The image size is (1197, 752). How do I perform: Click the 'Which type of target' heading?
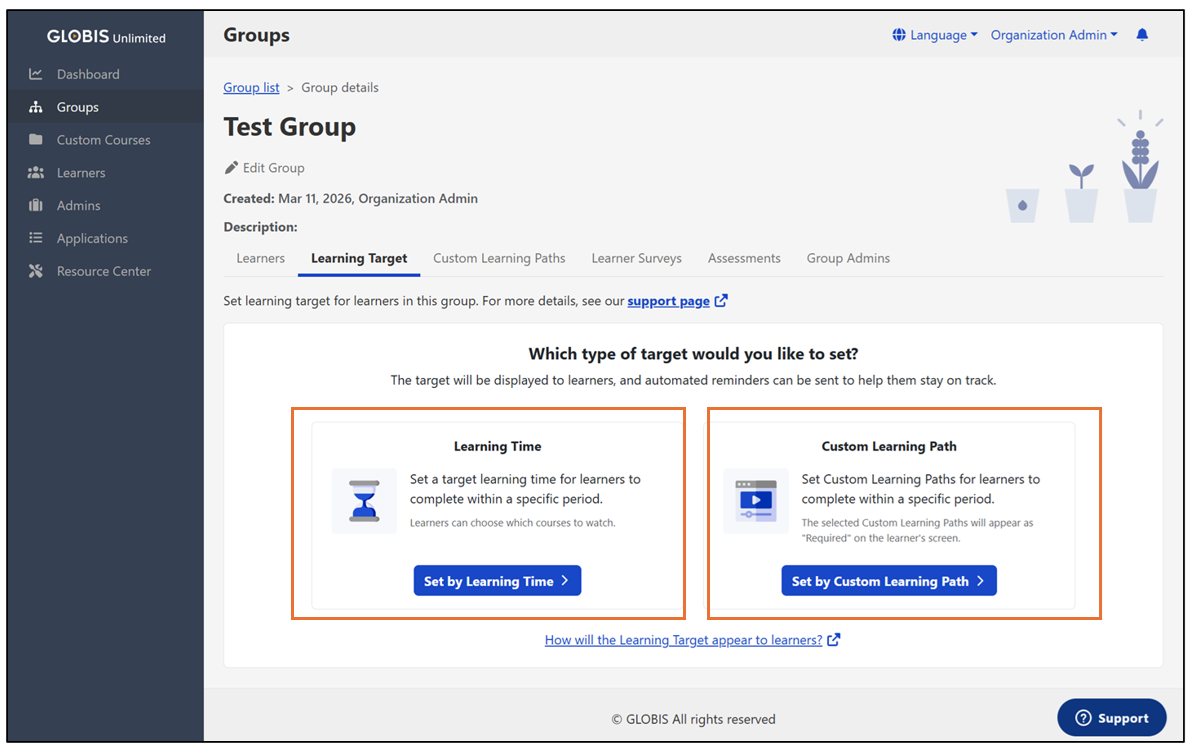coord(693,353)
